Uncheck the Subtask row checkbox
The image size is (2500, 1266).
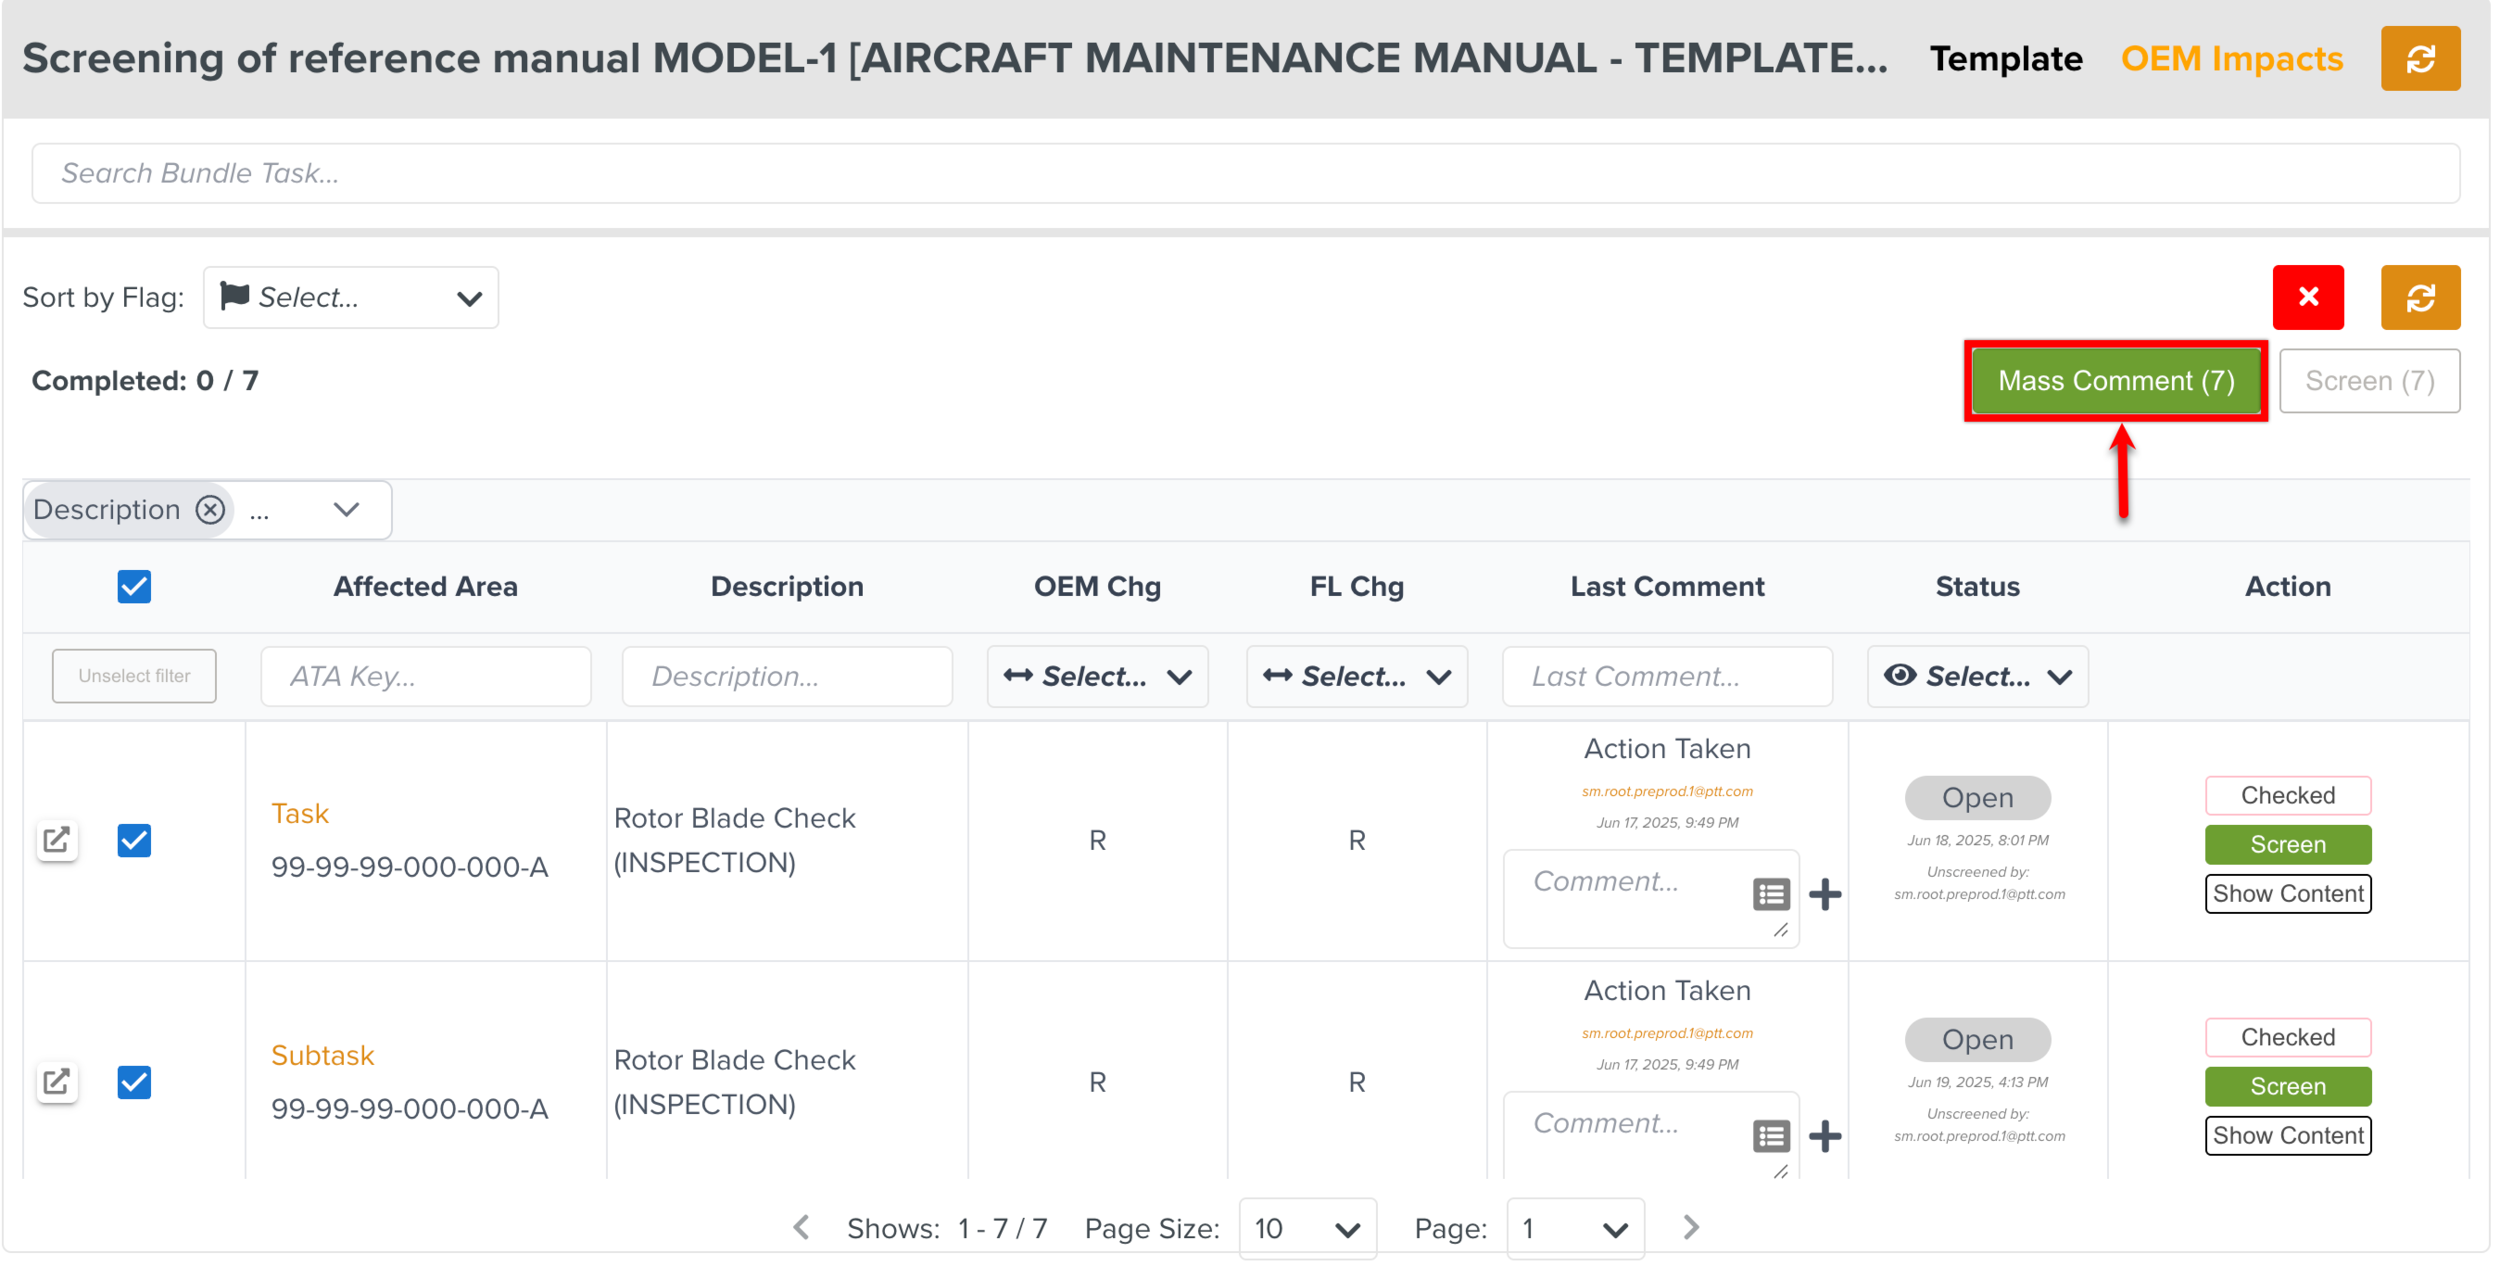pyautogui.click(x=134, y=1082)
